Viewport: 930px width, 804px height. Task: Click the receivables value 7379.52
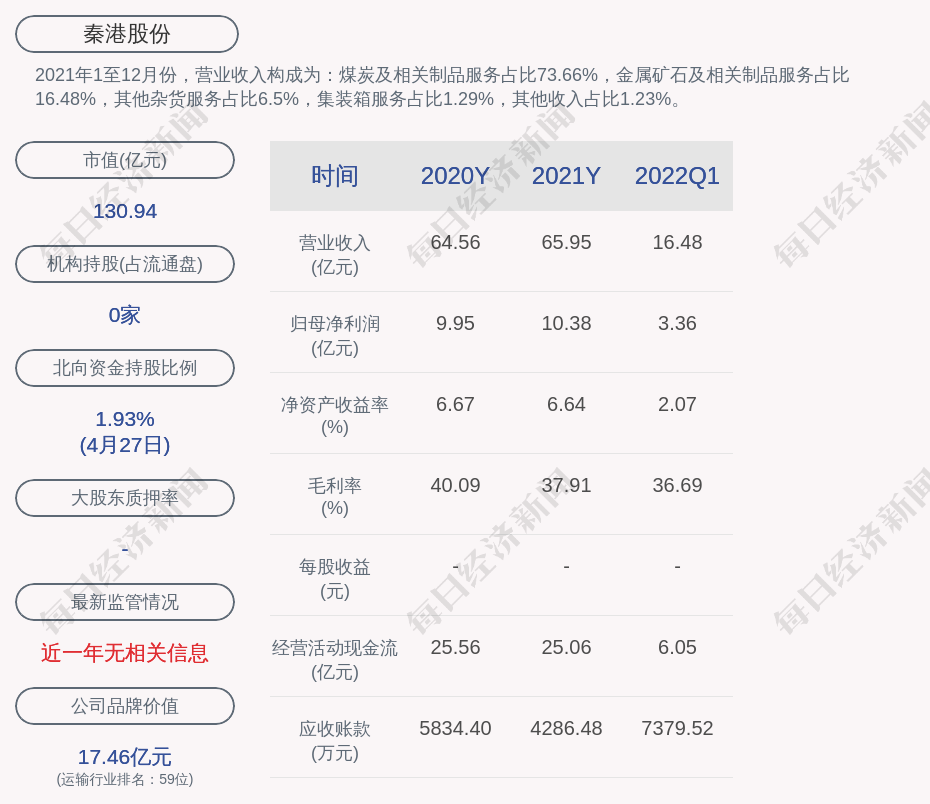[x=677, y=729]
